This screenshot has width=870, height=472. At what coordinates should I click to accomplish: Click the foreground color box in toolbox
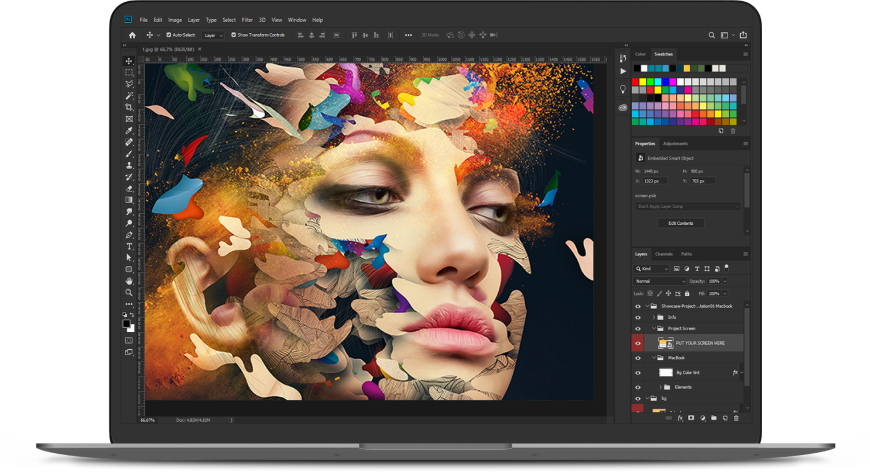[127, 324]
